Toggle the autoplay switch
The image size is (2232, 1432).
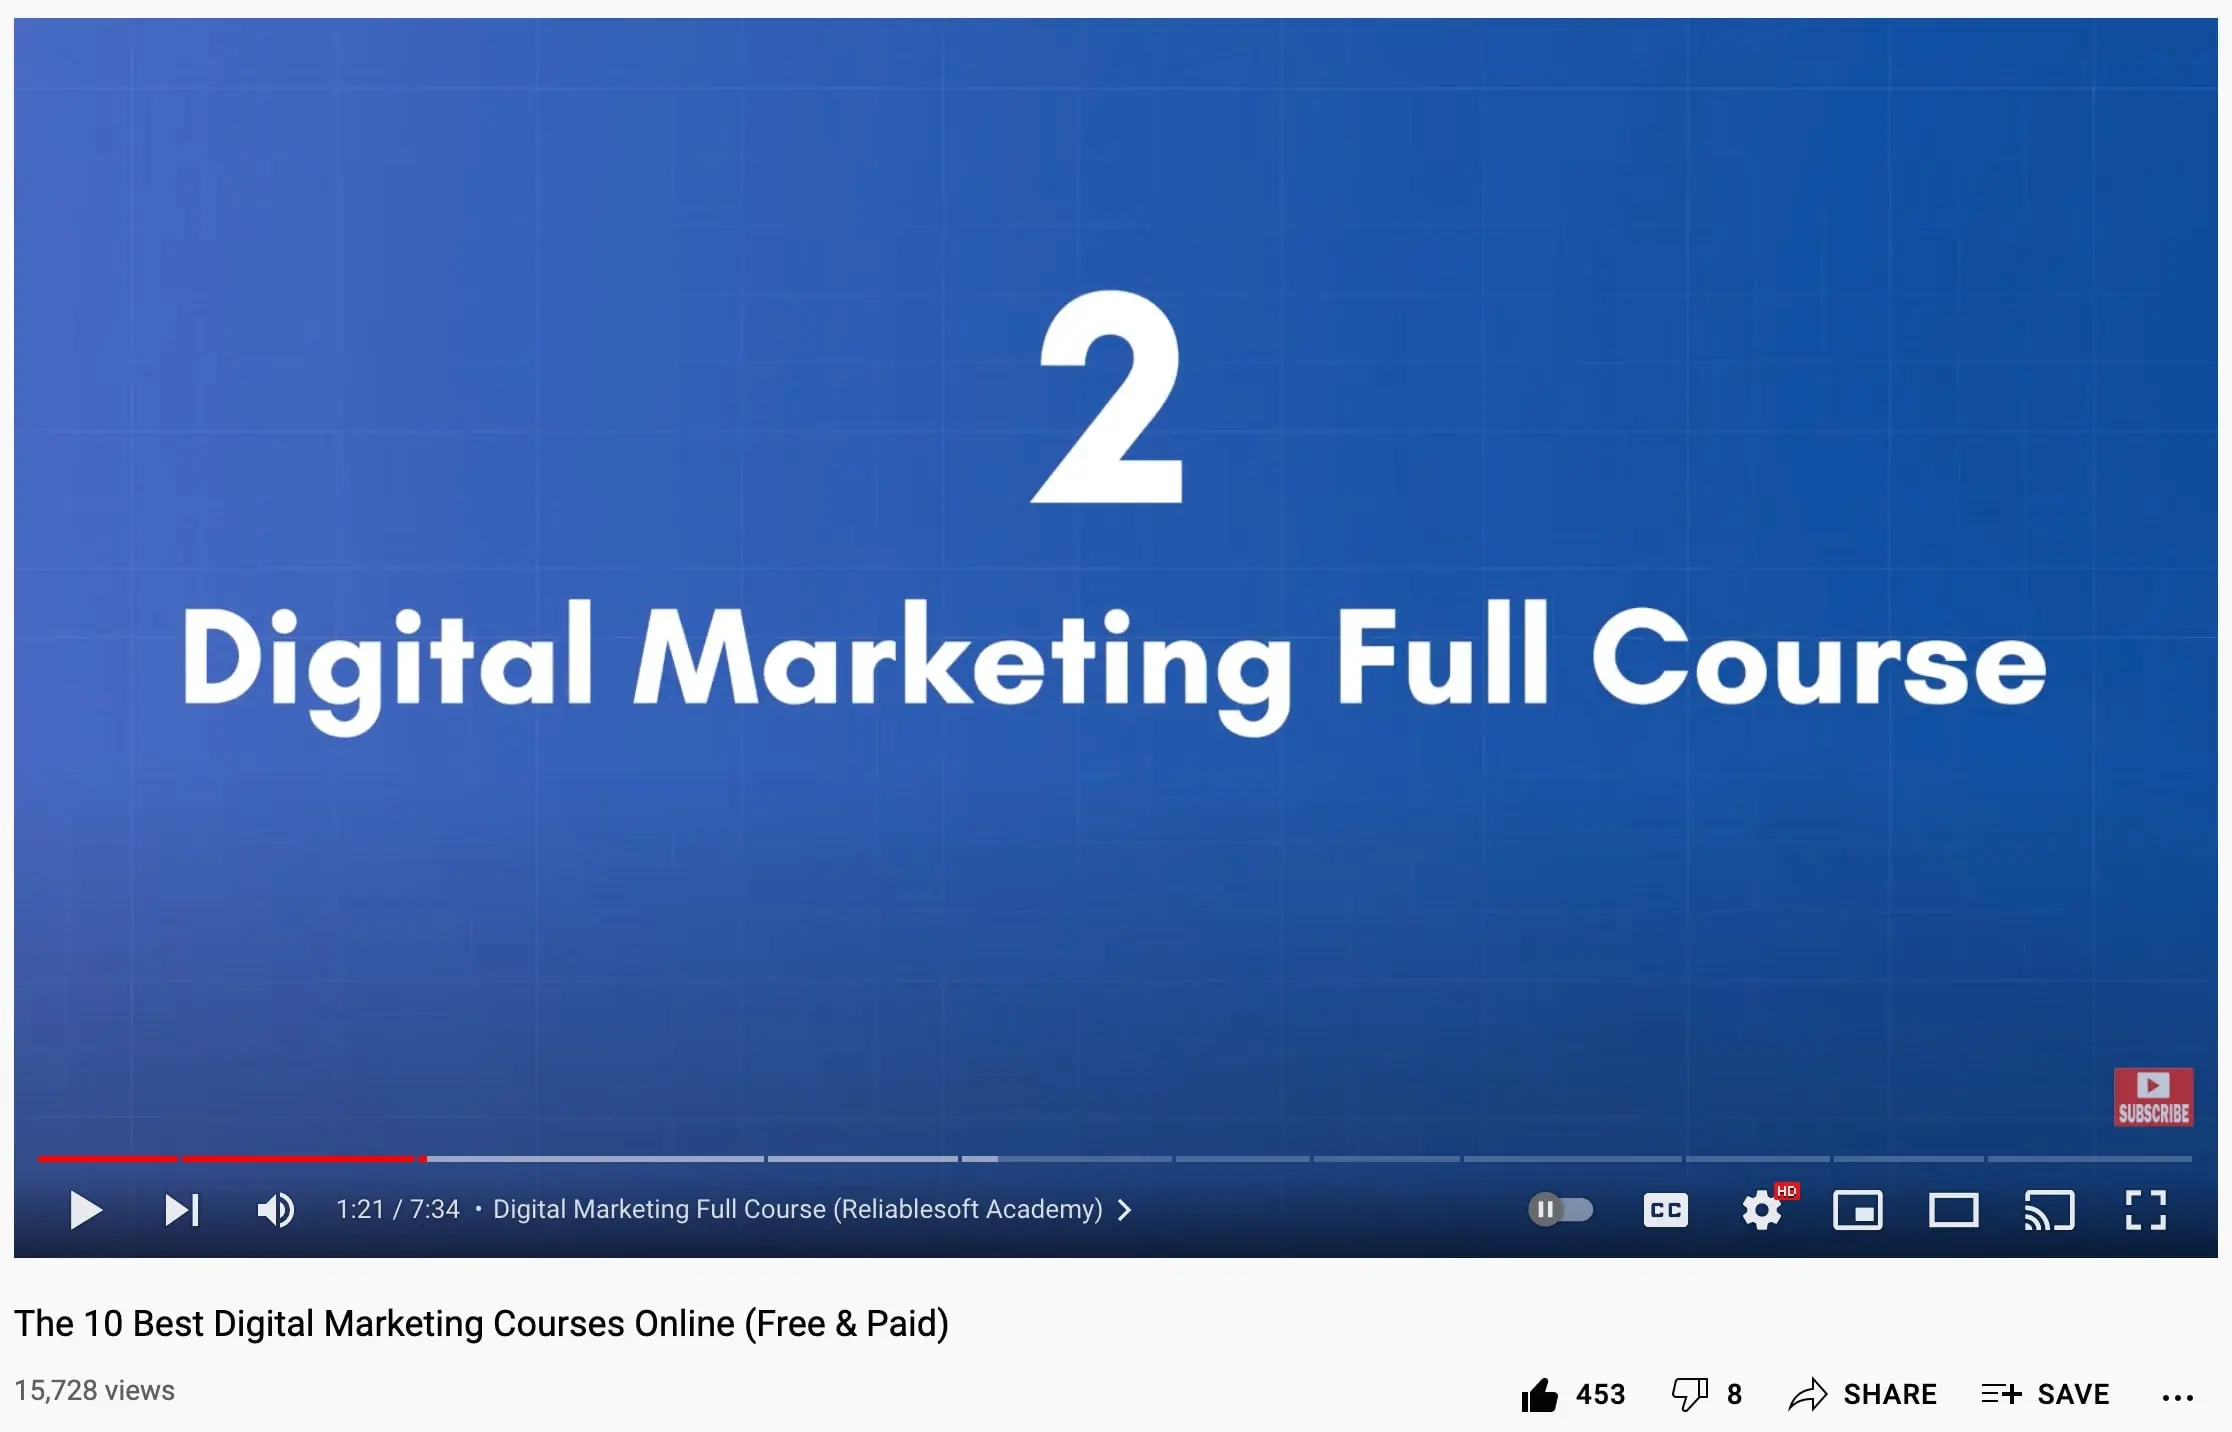[1560, 1210]
